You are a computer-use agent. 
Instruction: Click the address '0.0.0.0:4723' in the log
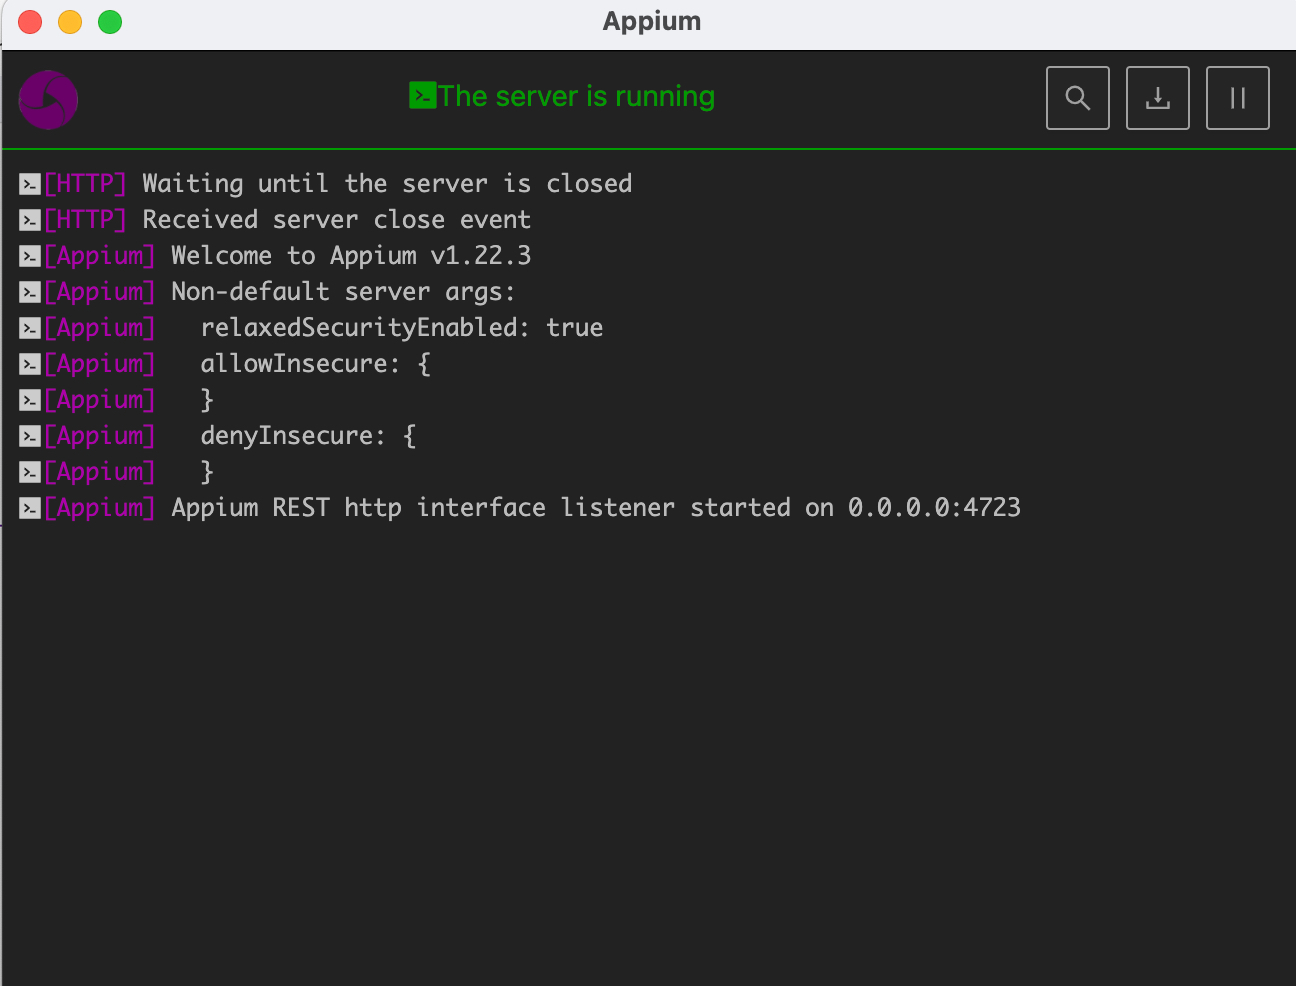[x=934, y=508]
